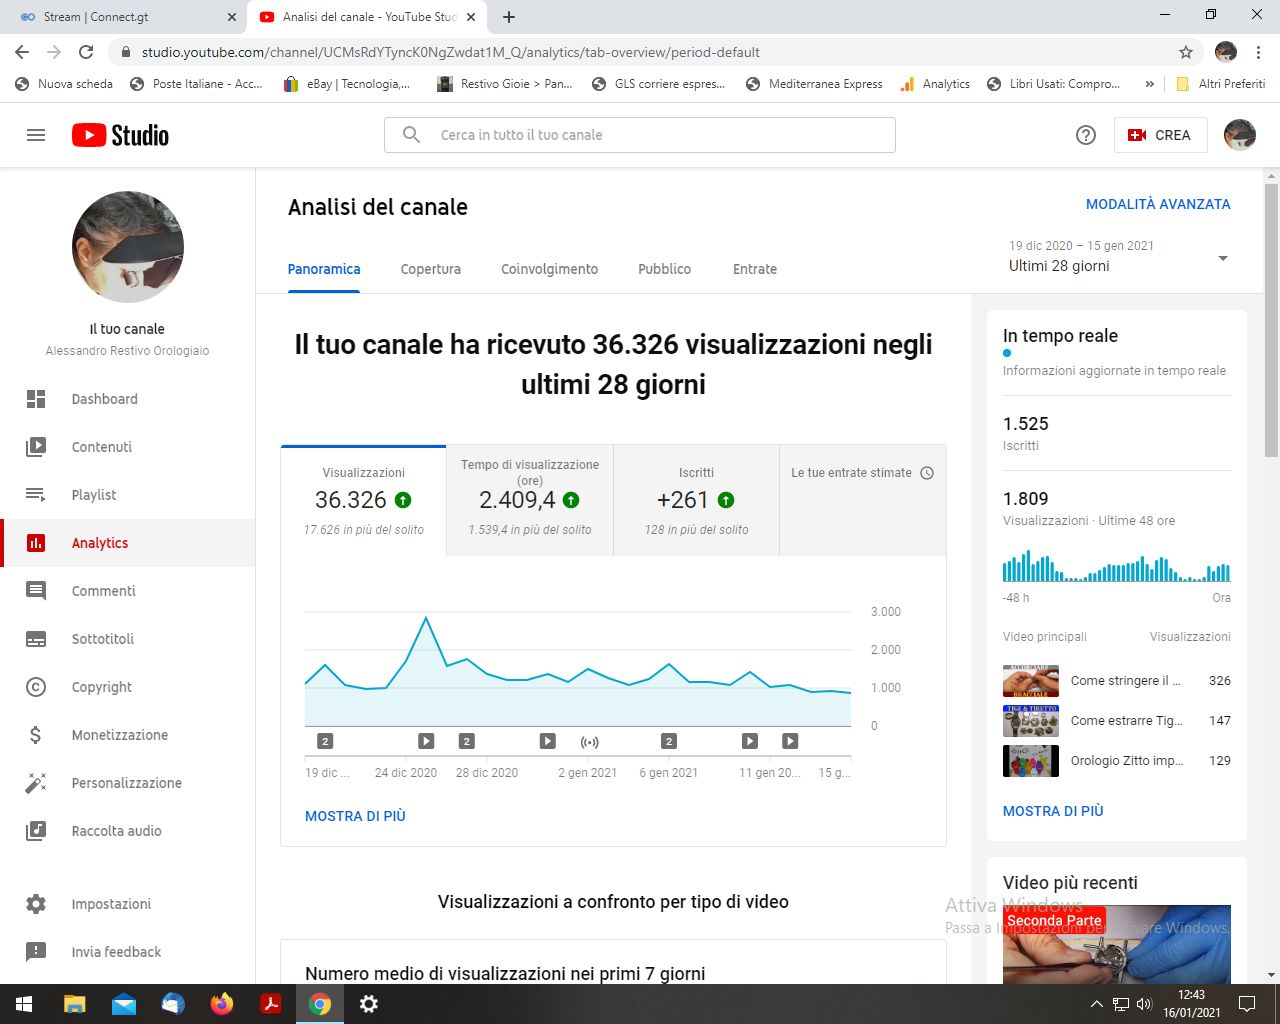Screen dimensions: 1280x1024
Task: Open the help question mark icon
Action: [x=1086, y=135]
